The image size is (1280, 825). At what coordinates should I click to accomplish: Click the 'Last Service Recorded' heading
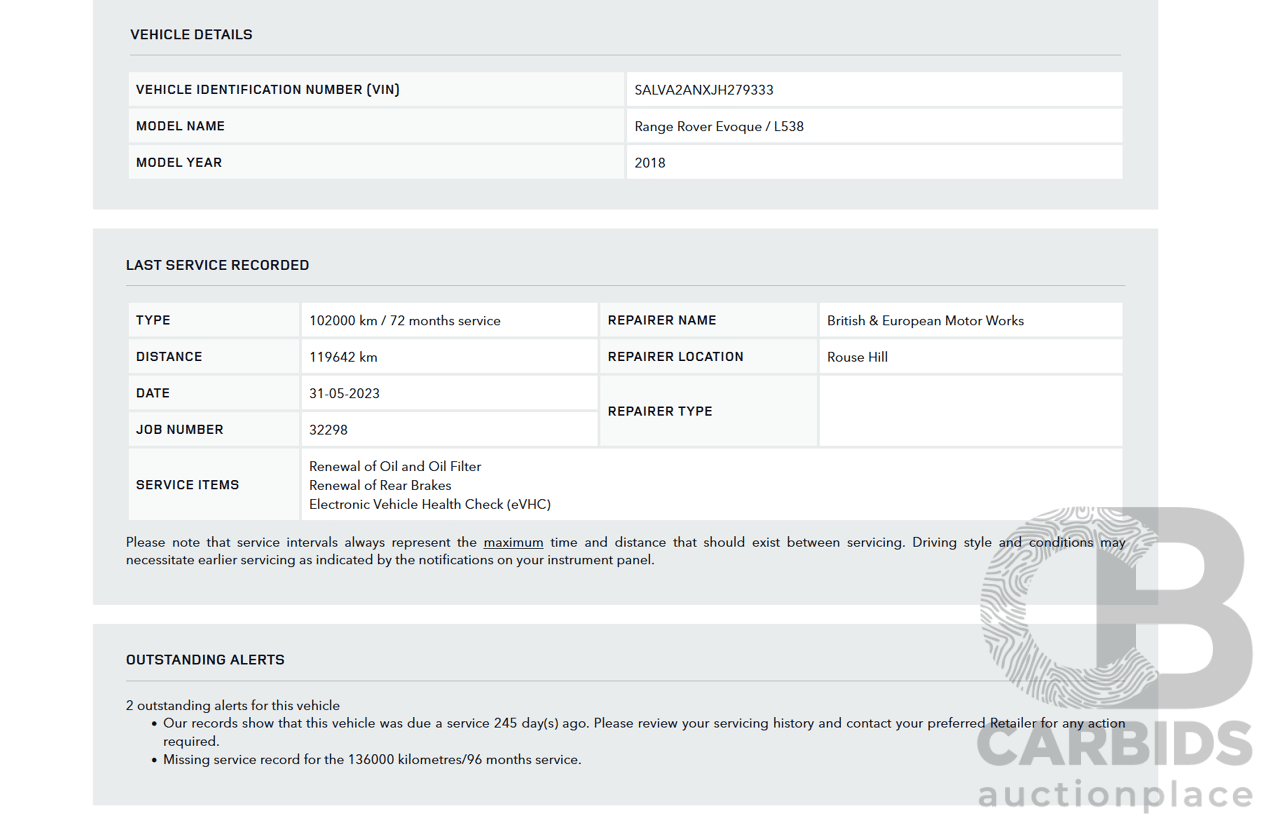click(x=217, y=265)
